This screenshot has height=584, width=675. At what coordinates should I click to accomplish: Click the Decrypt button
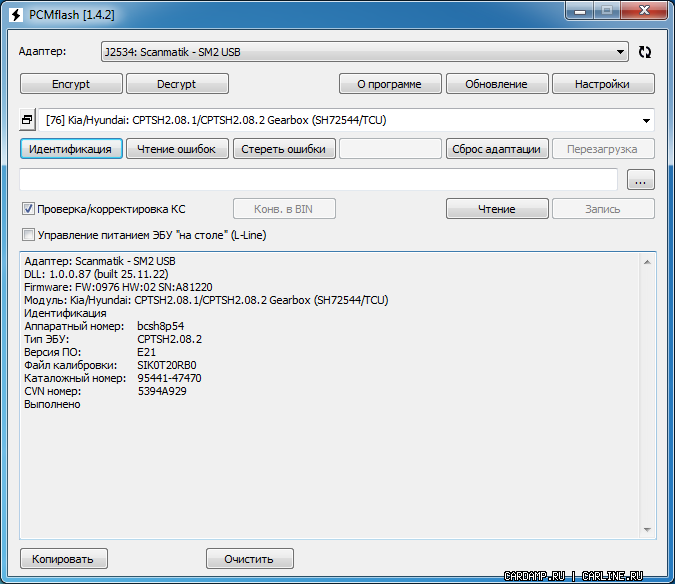click(x=177, y=84)
